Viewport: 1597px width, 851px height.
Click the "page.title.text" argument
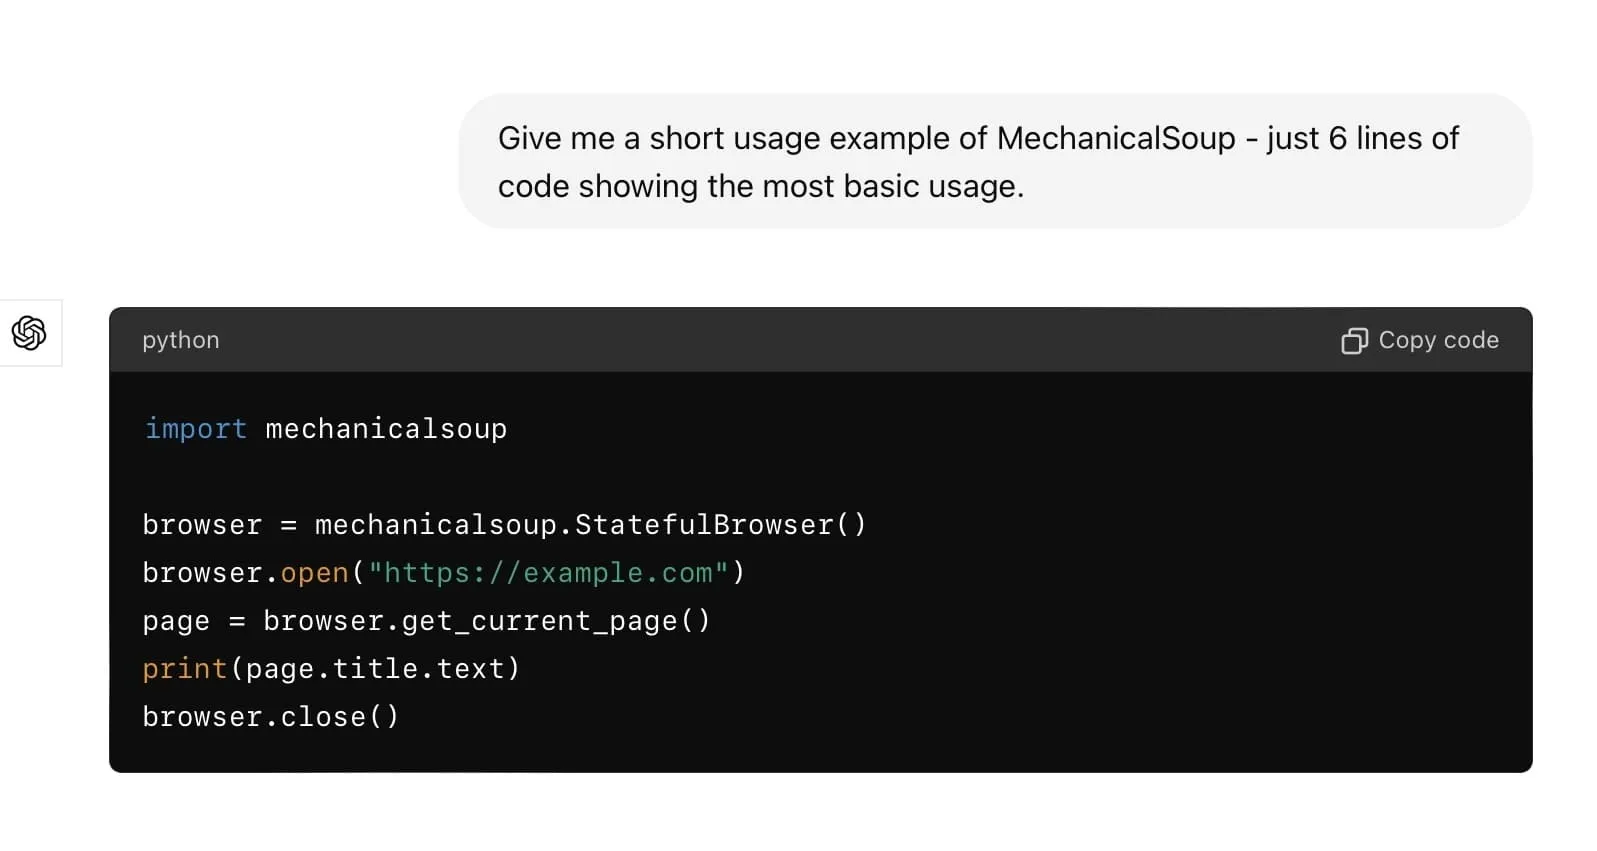pyautogui.click(x=375, y=669)
